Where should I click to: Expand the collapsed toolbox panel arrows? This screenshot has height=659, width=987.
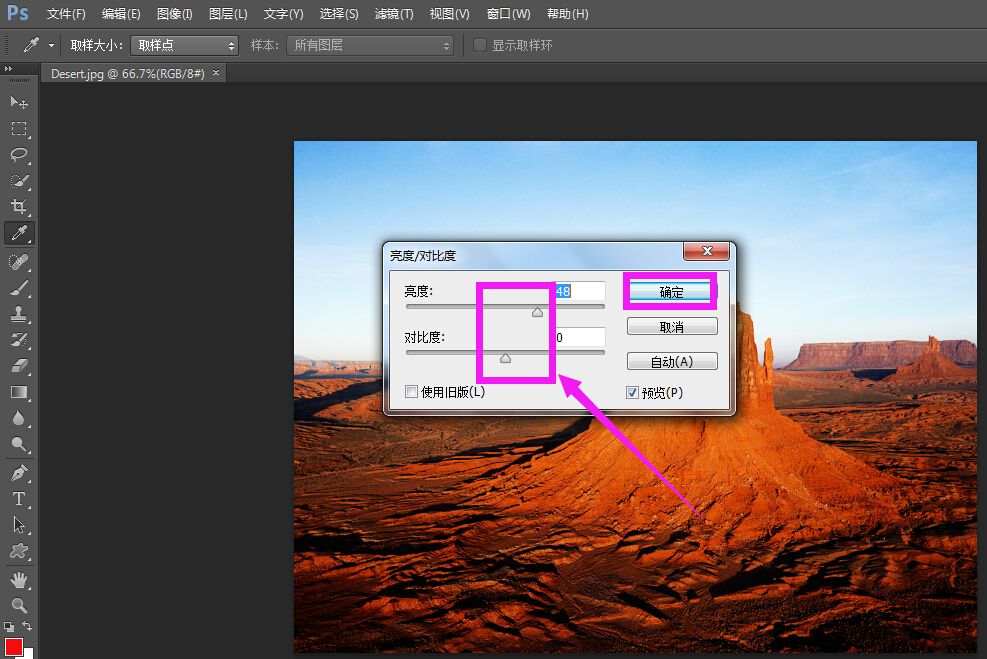[x=8, y=69]
